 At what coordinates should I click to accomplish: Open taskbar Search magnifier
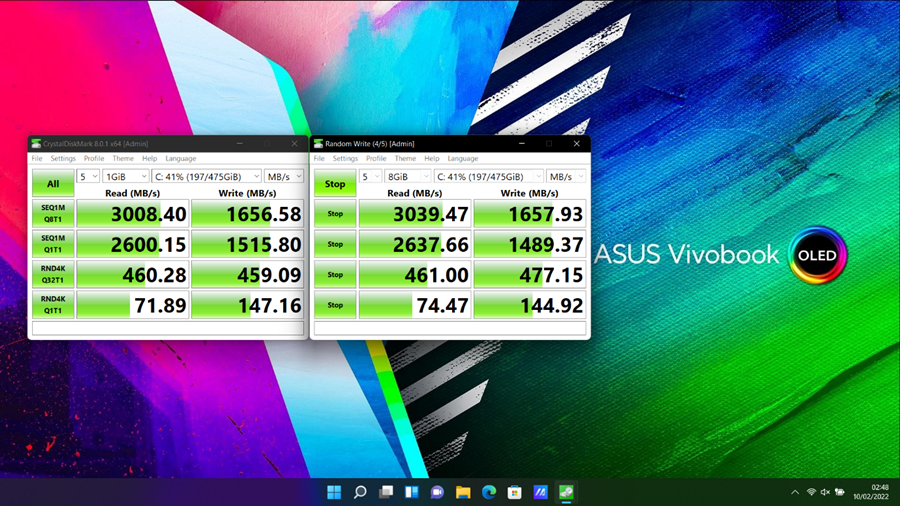[x=360, y=492]
